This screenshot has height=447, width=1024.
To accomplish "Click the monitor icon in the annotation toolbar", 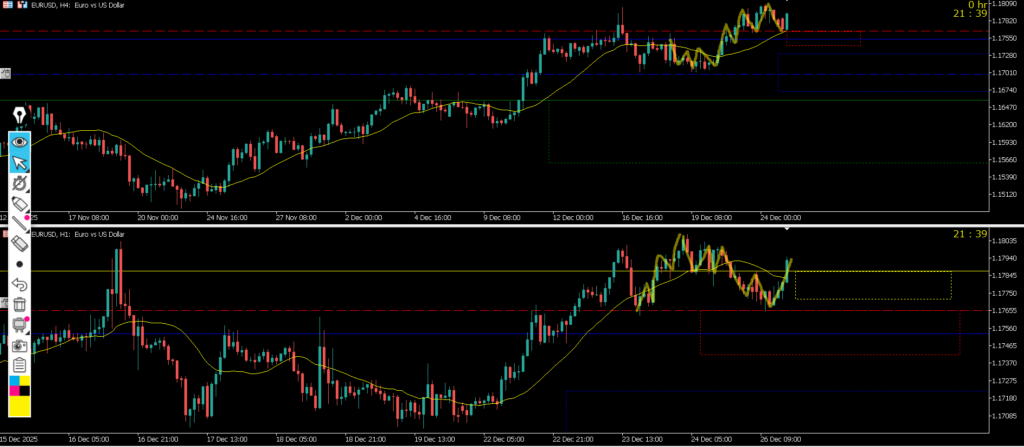I will [x=19, y=325].
